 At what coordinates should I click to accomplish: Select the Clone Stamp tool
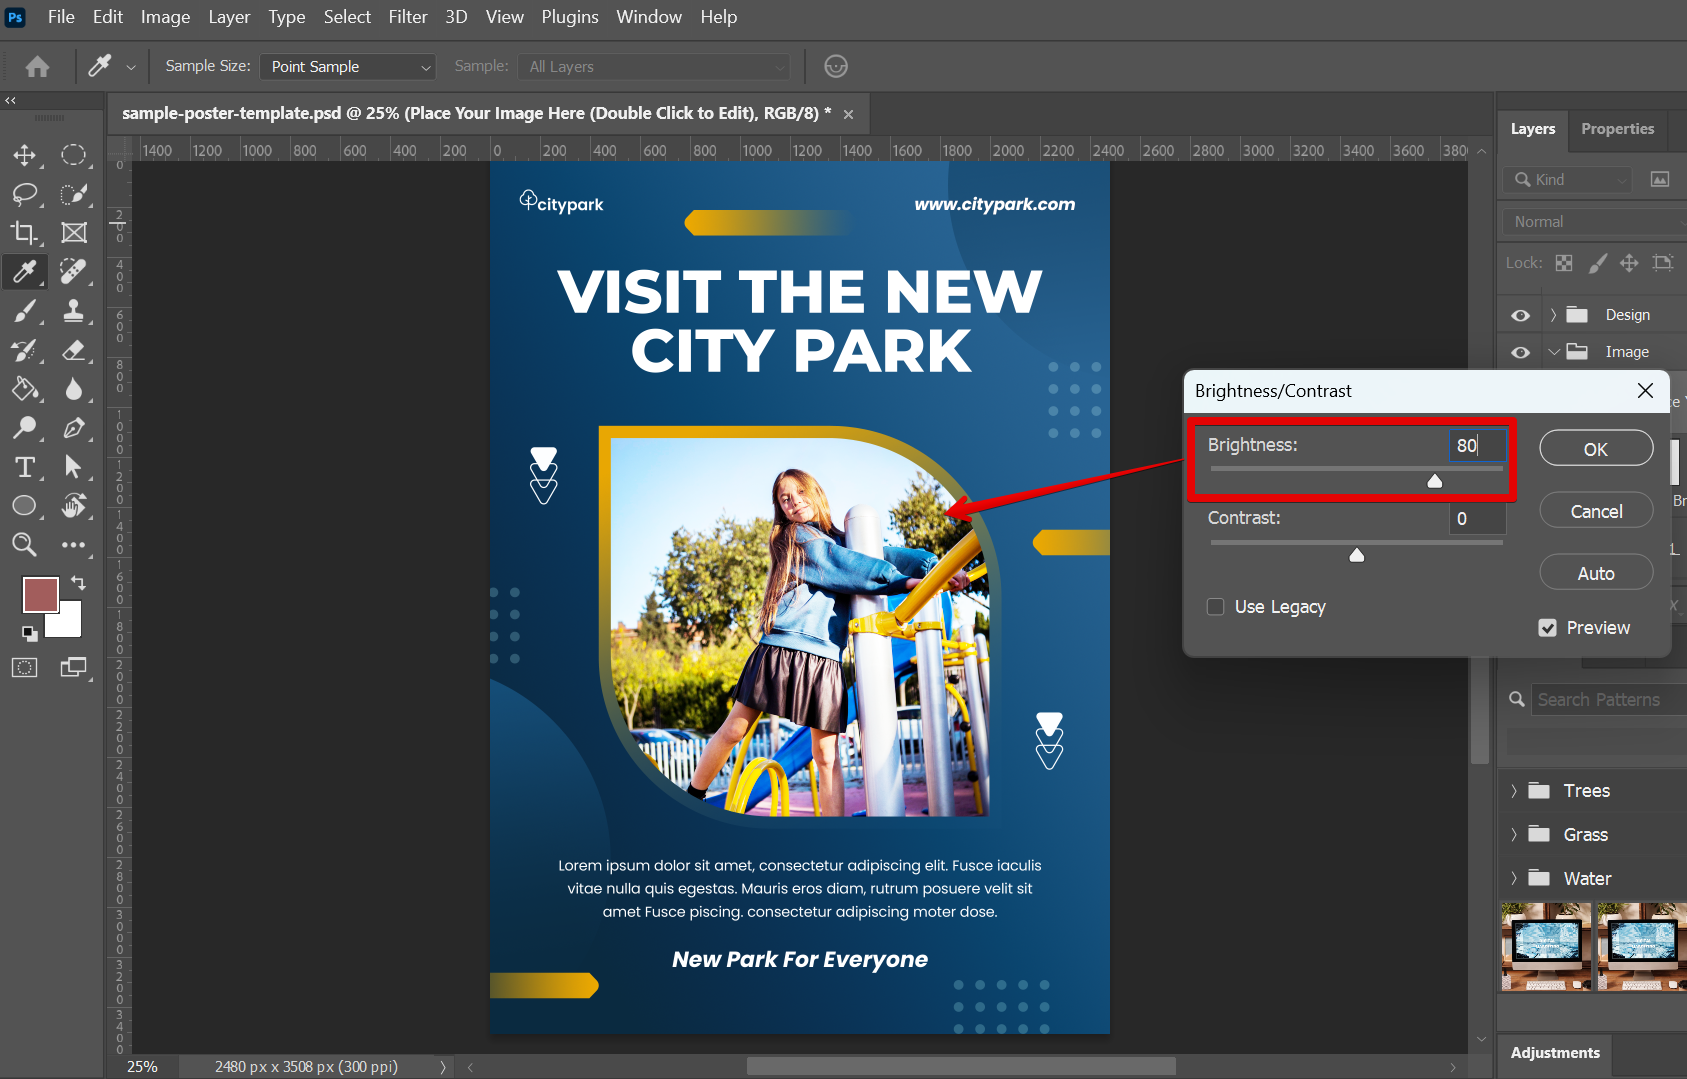point(73,311)
